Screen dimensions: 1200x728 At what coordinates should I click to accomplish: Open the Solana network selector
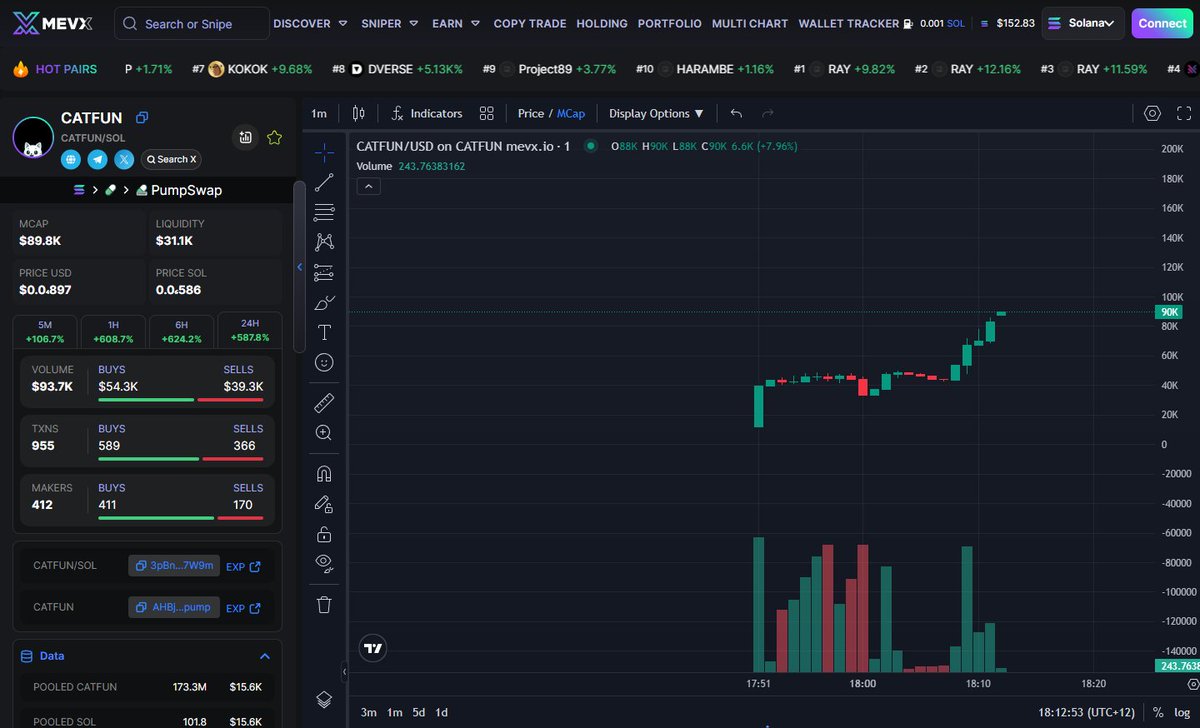[x=1083, y=23]
